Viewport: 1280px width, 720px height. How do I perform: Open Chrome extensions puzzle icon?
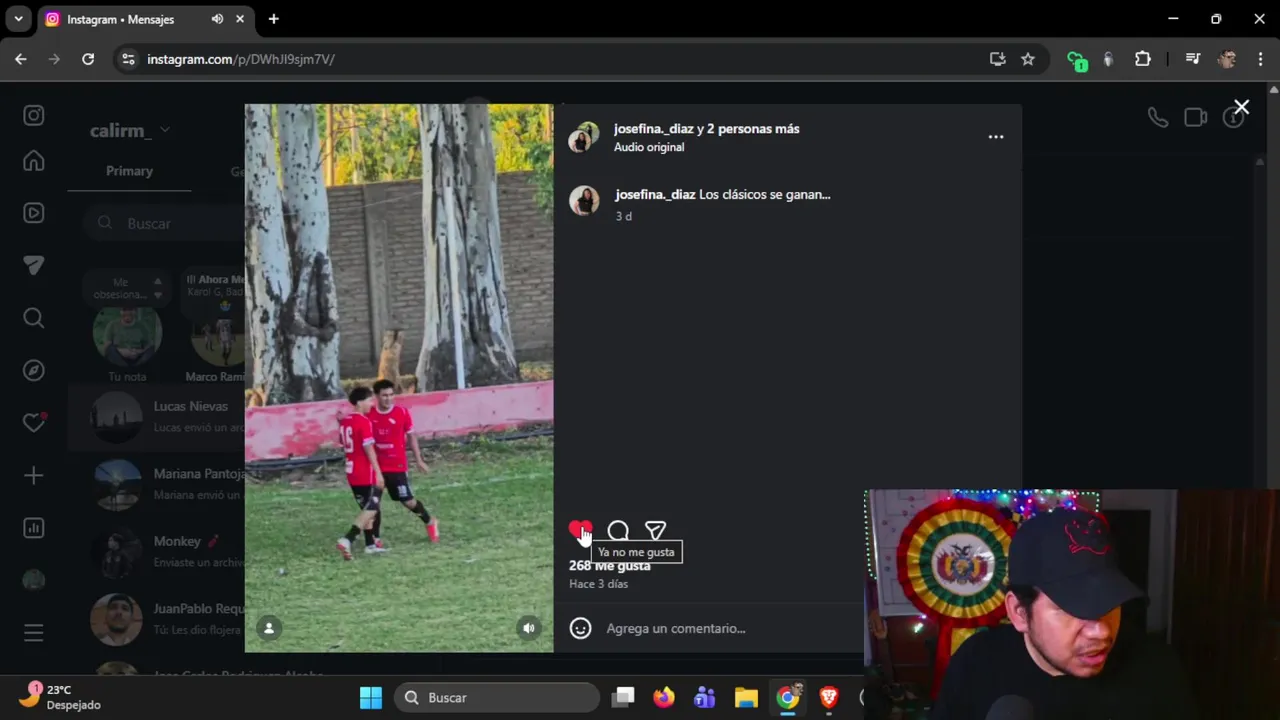click(x=1143, y=59)
